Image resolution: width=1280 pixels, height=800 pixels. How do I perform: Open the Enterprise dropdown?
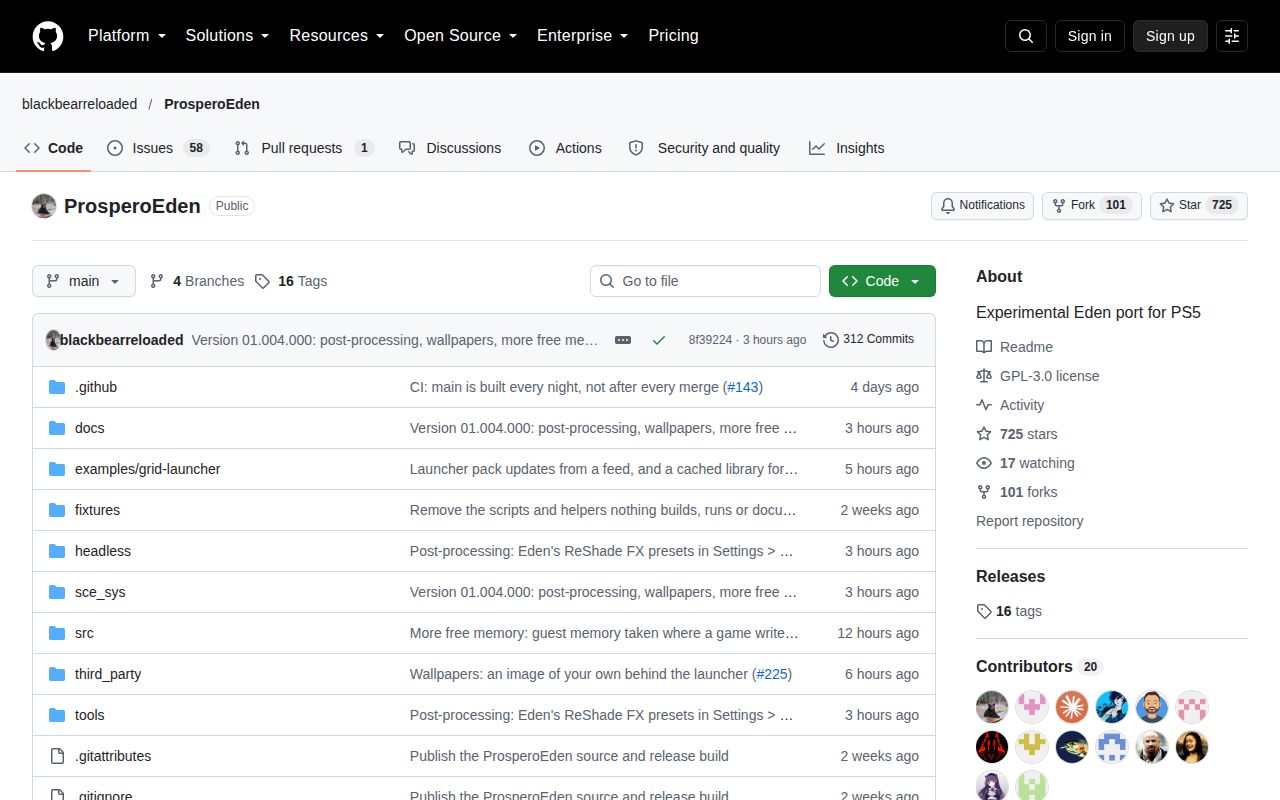(x=583, y=36)
